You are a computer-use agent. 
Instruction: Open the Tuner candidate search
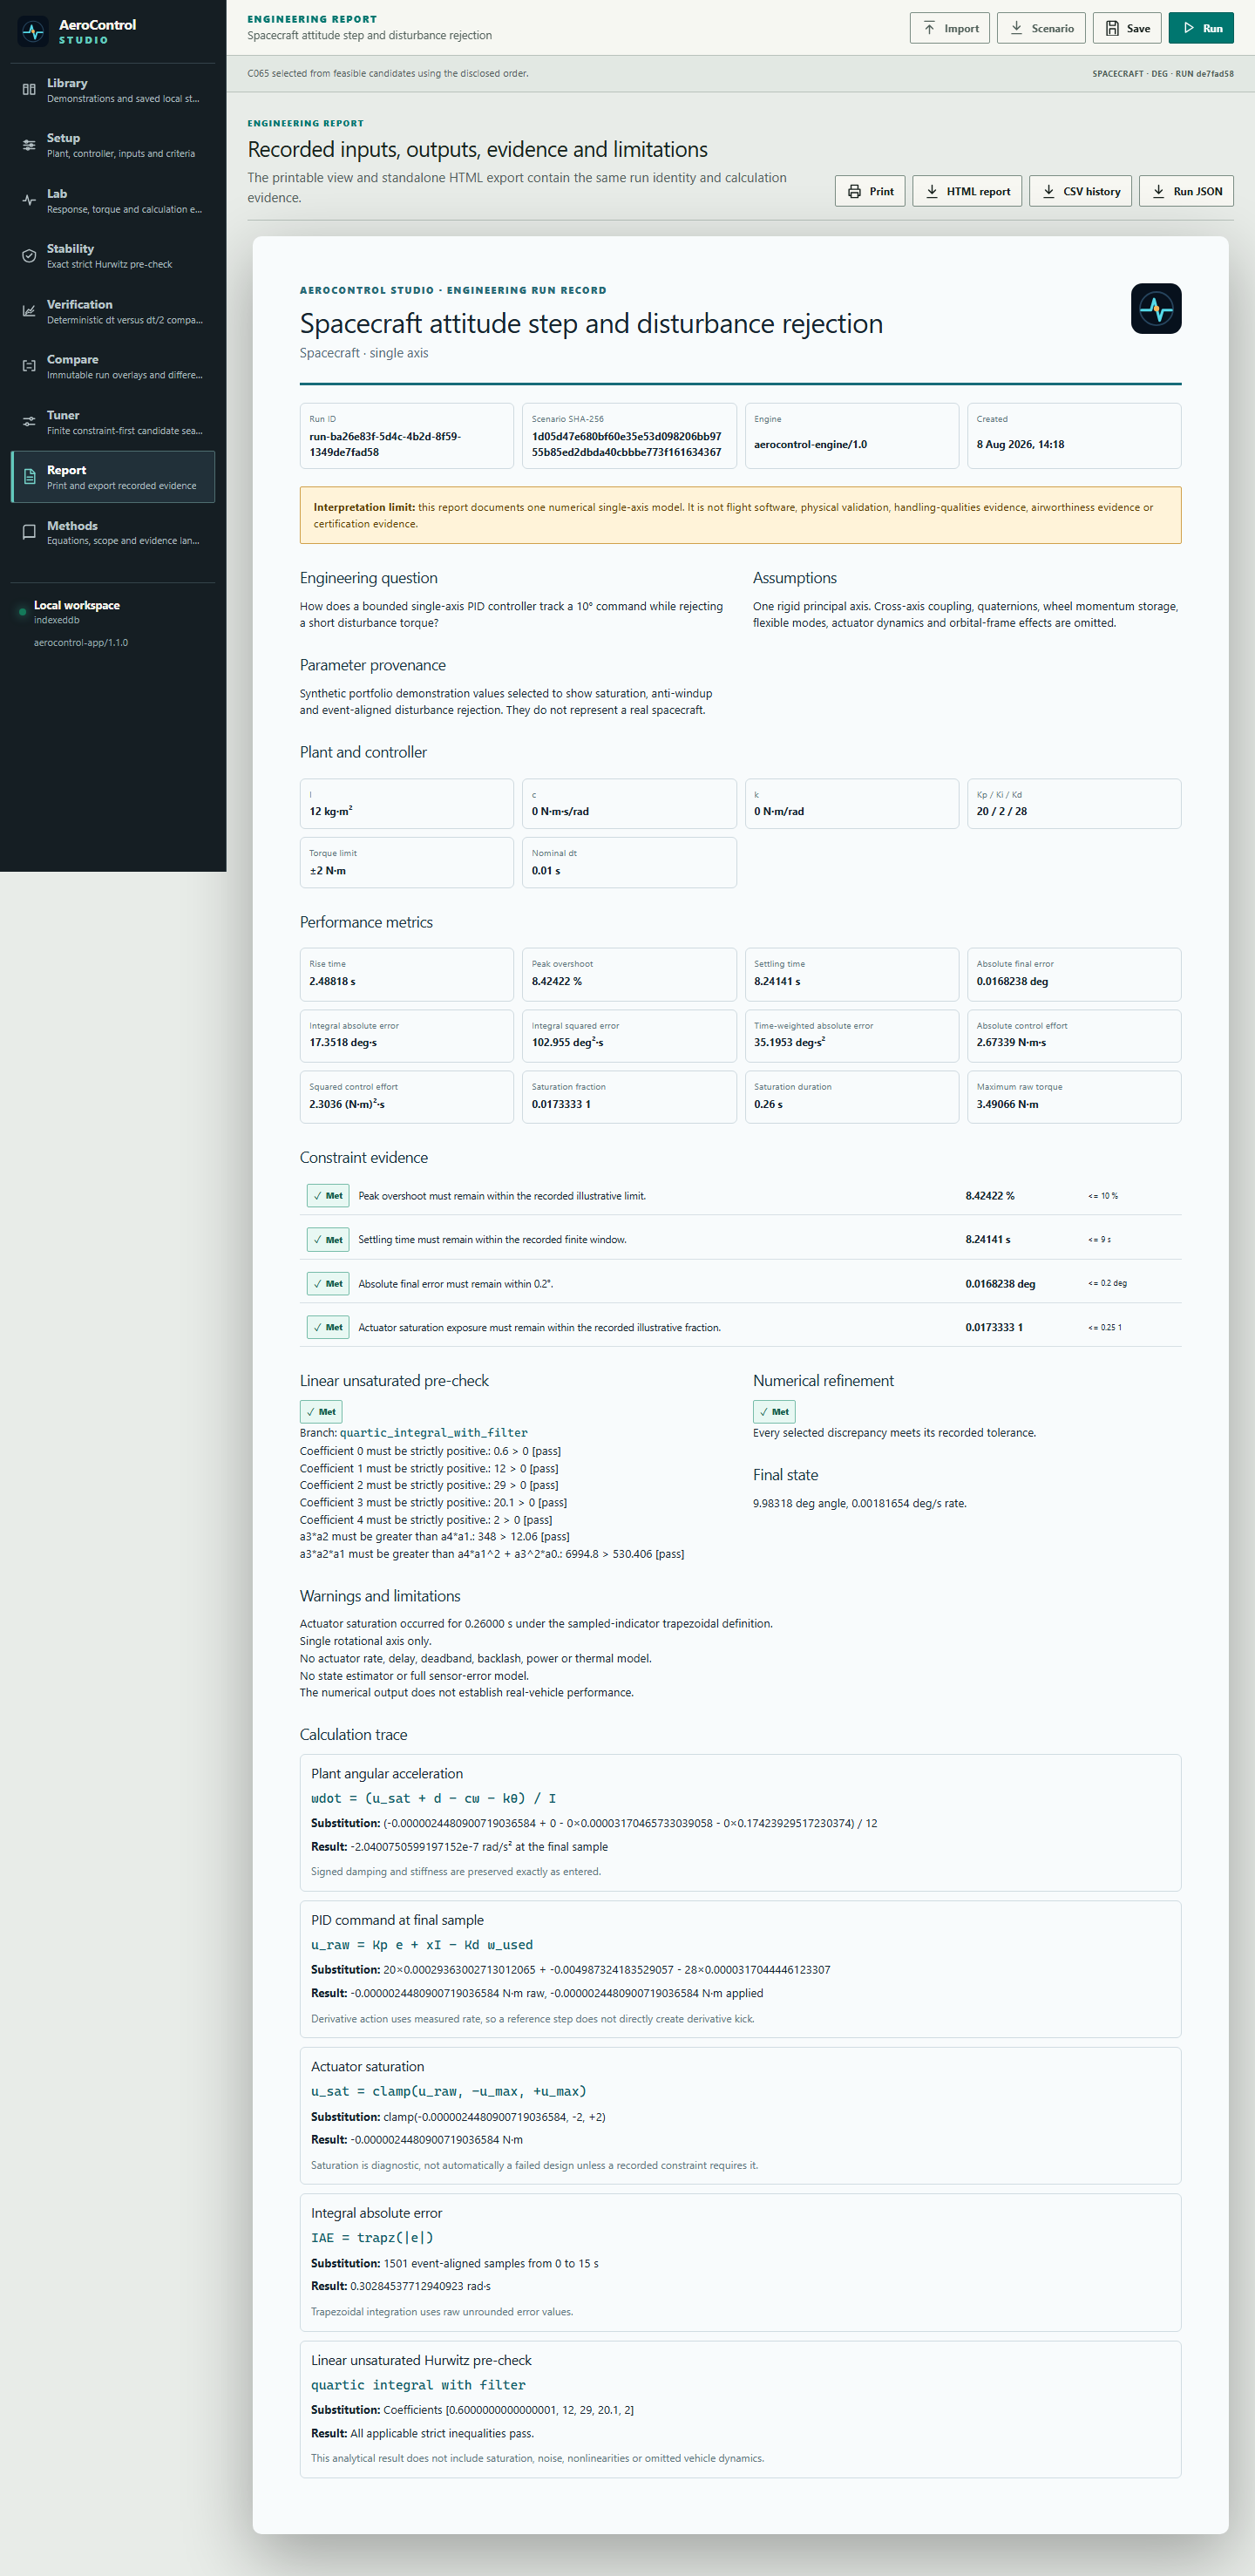pos(113,422)
